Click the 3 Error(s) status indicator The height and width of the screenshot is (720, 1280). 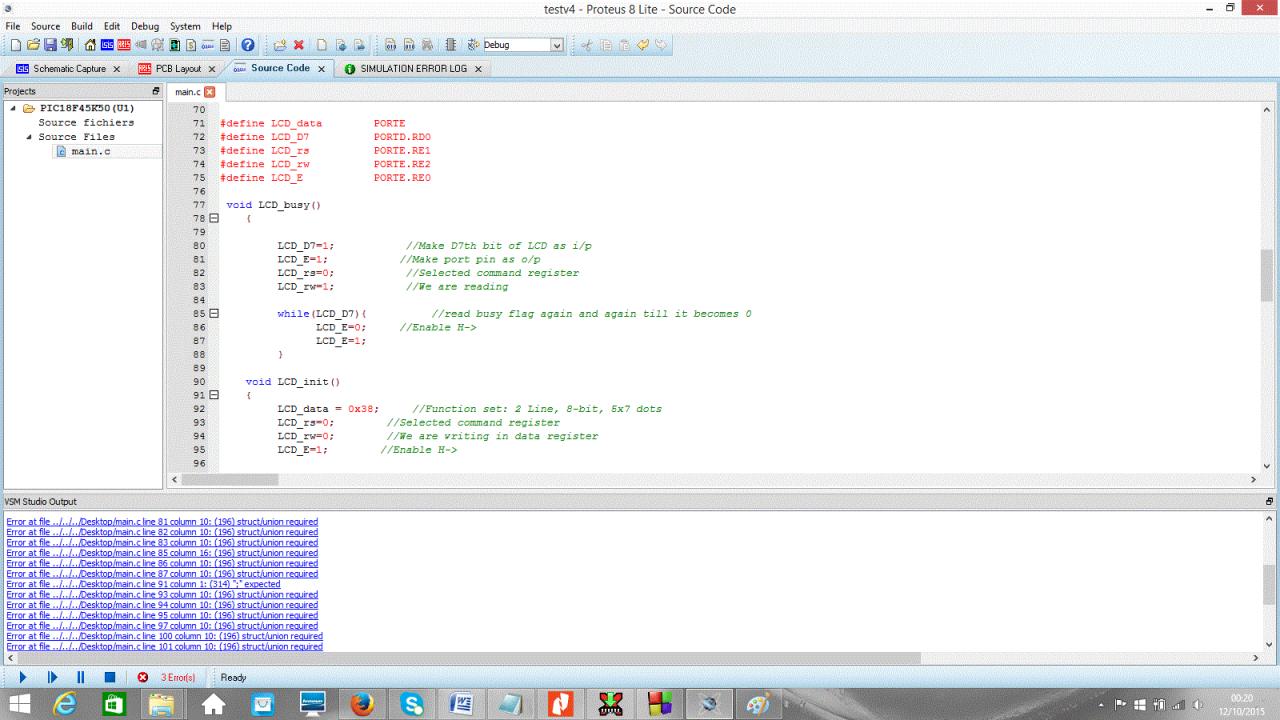[x=166, y=677]
